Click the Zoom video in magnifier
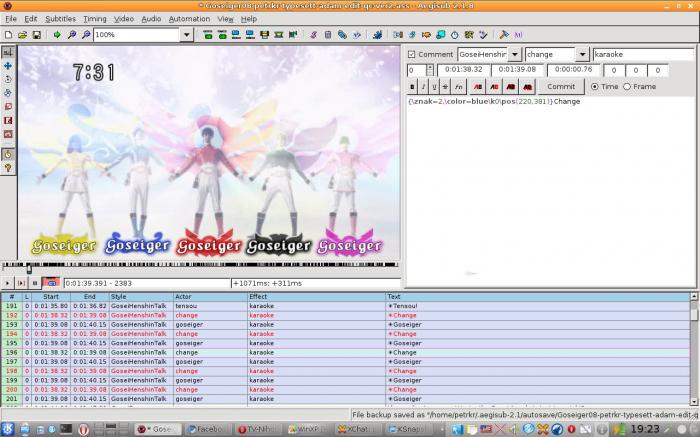700x437 pixels. tap(71, 35)
